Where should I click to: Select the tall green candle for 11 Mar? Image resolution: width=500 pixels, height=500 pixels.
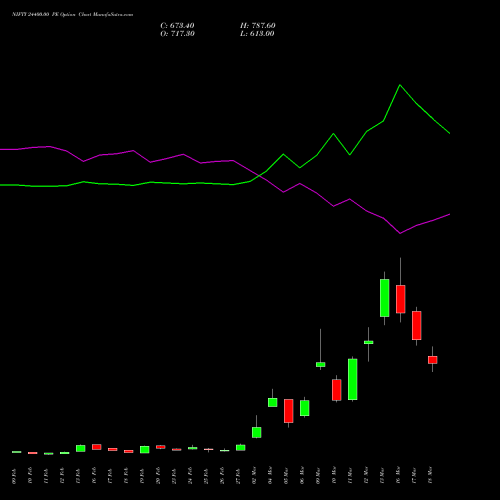352,379
